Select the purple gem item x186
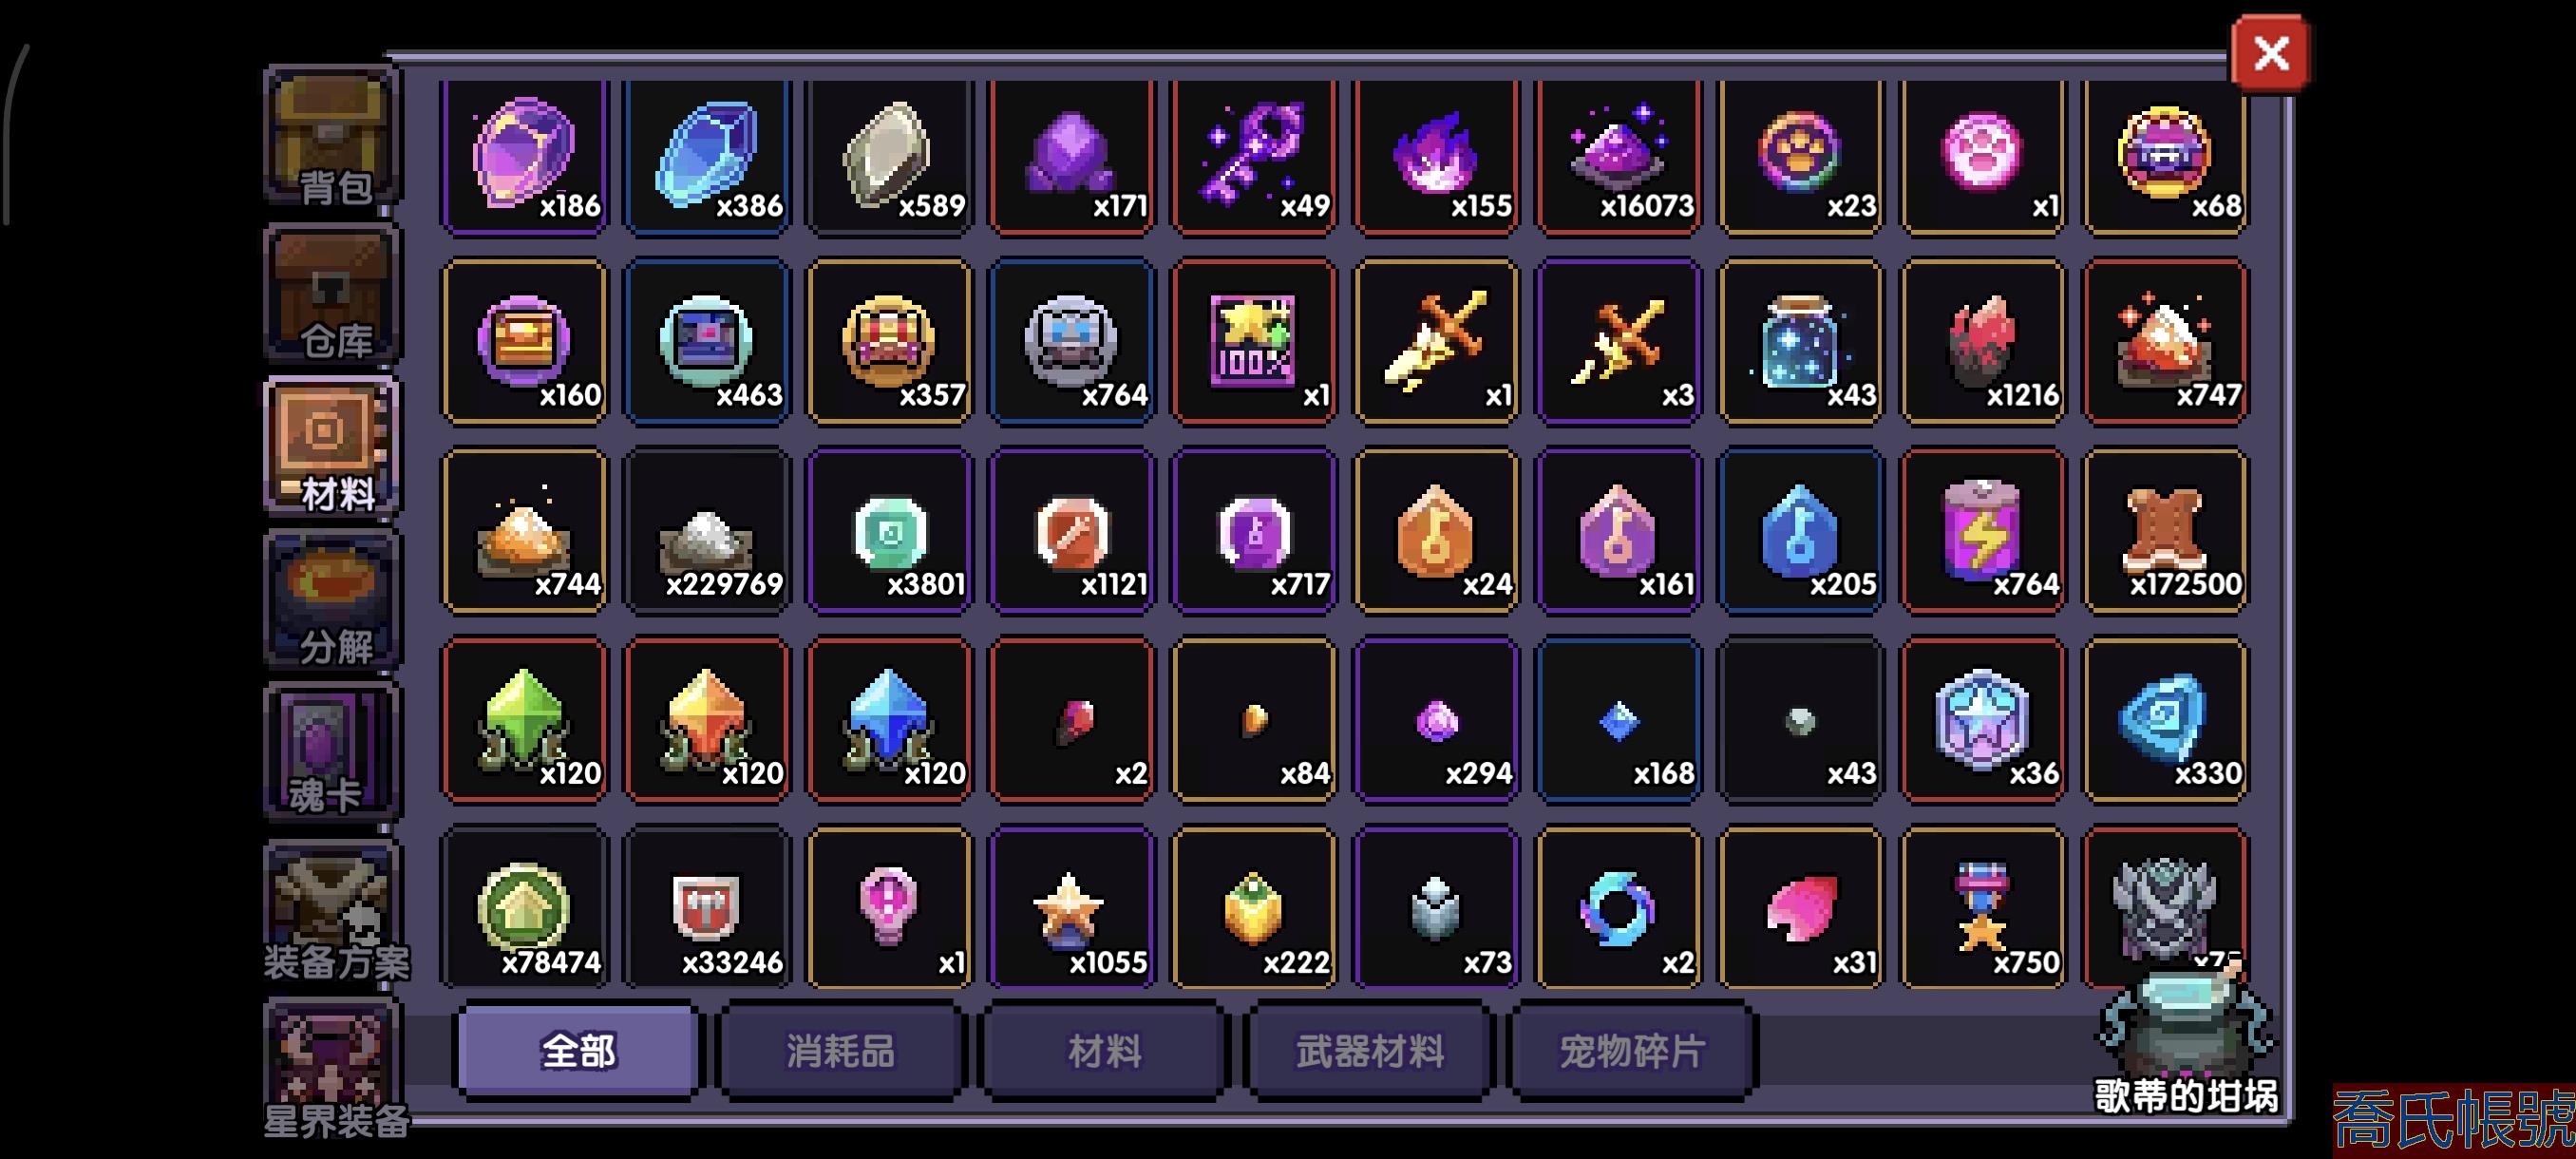The image size is (2576, 1159). (525, 156)
